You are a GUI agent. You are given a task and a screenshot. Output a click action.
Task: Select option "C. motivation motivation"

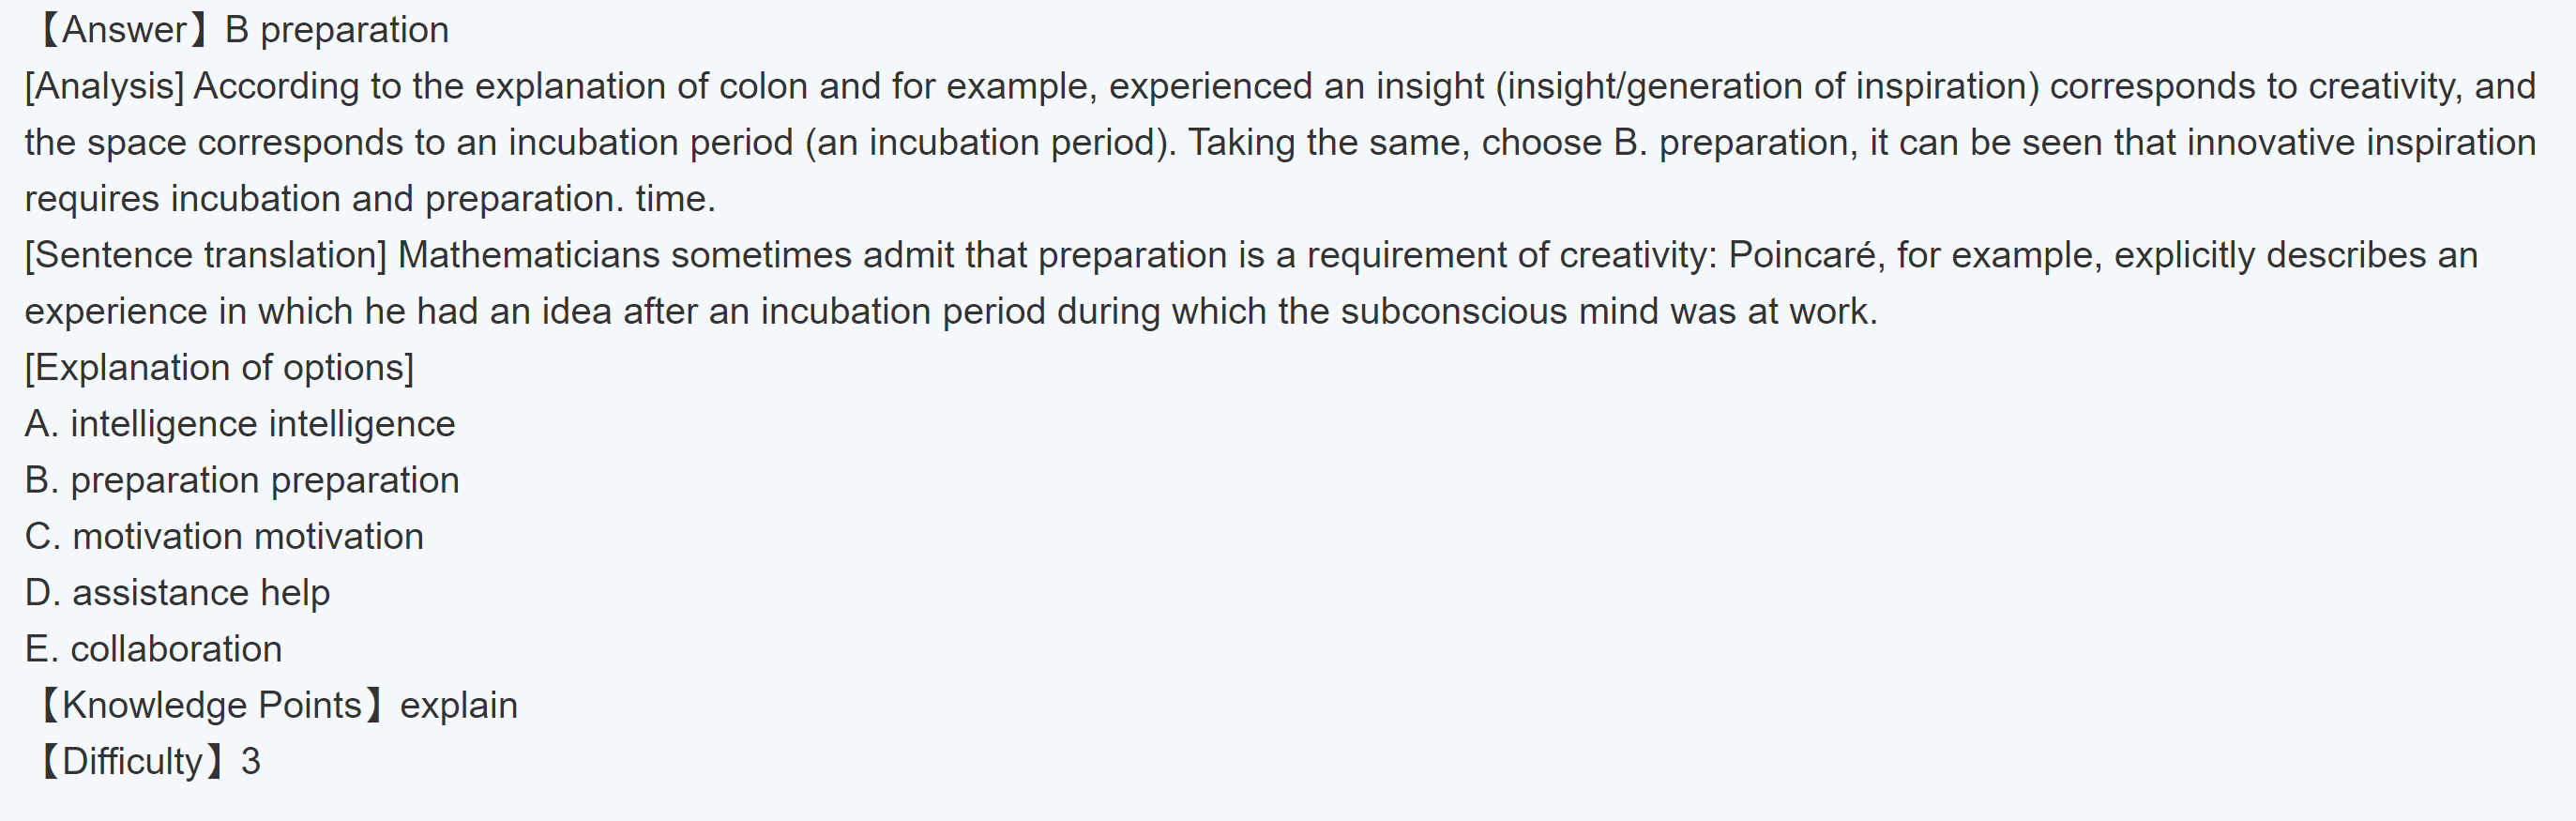point(224,537)
